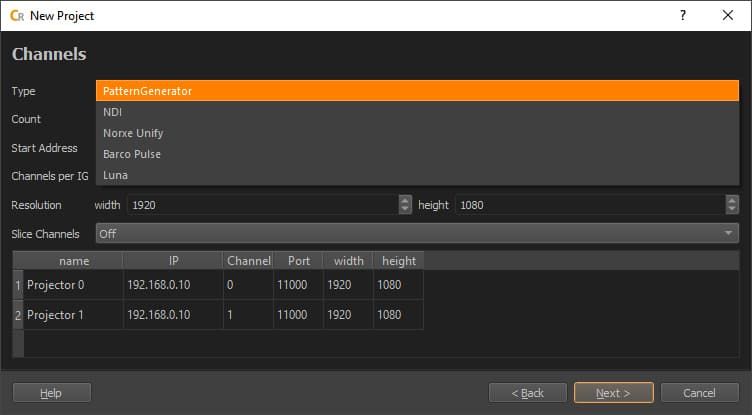Image resolution: width=752 pixels, height=415 pixels.
Task: Go back with the Back button
Action: (527, 393)
